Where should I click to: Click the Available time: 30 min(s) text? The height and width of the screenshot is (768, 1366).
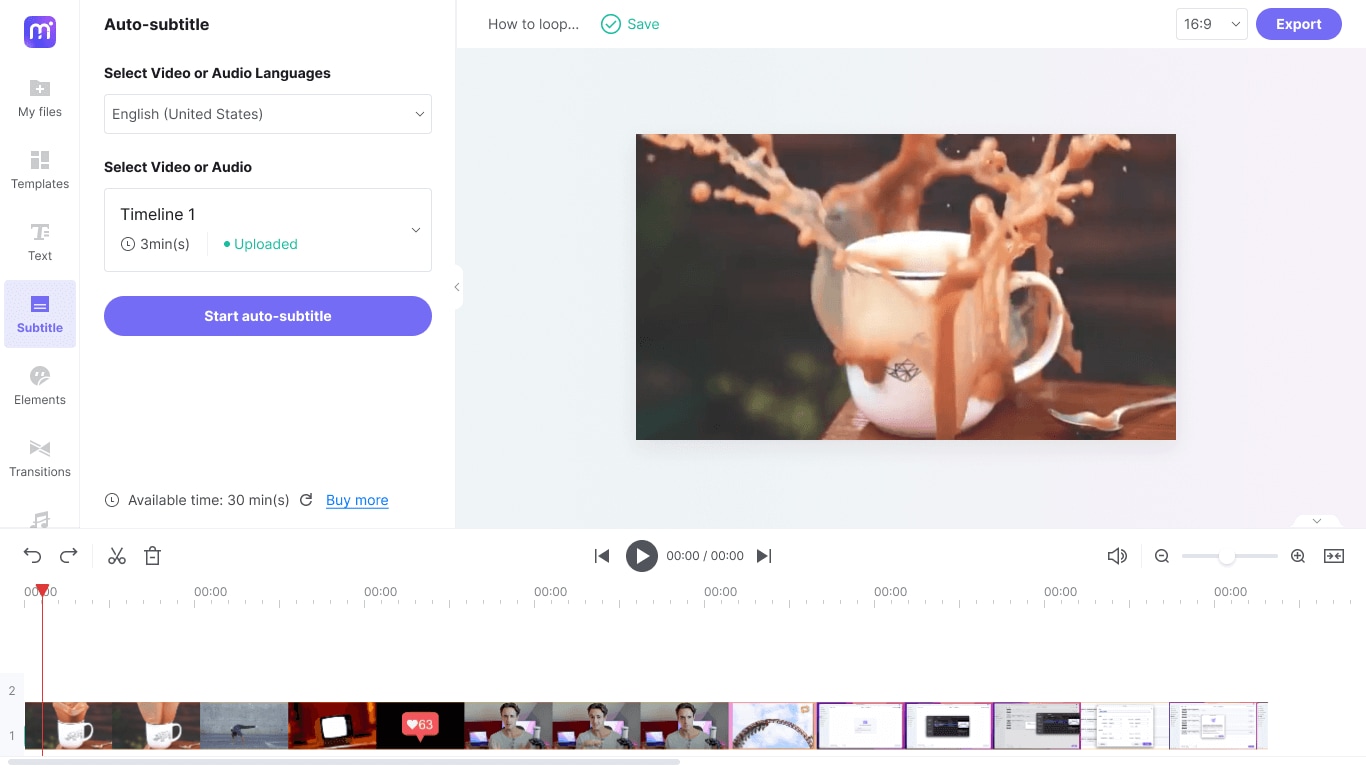208,500
